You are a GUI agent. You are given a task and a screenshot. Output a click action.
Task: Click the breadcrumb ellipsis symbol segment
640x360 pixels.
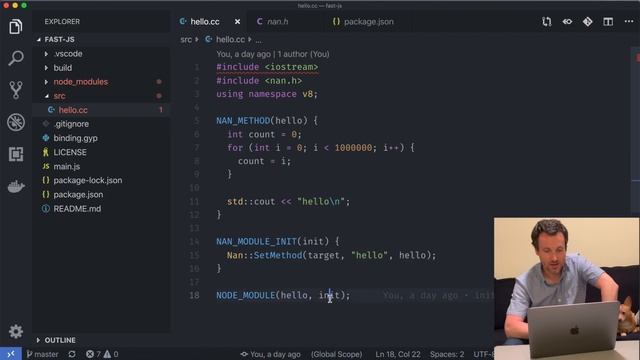[x=259, y=40]
